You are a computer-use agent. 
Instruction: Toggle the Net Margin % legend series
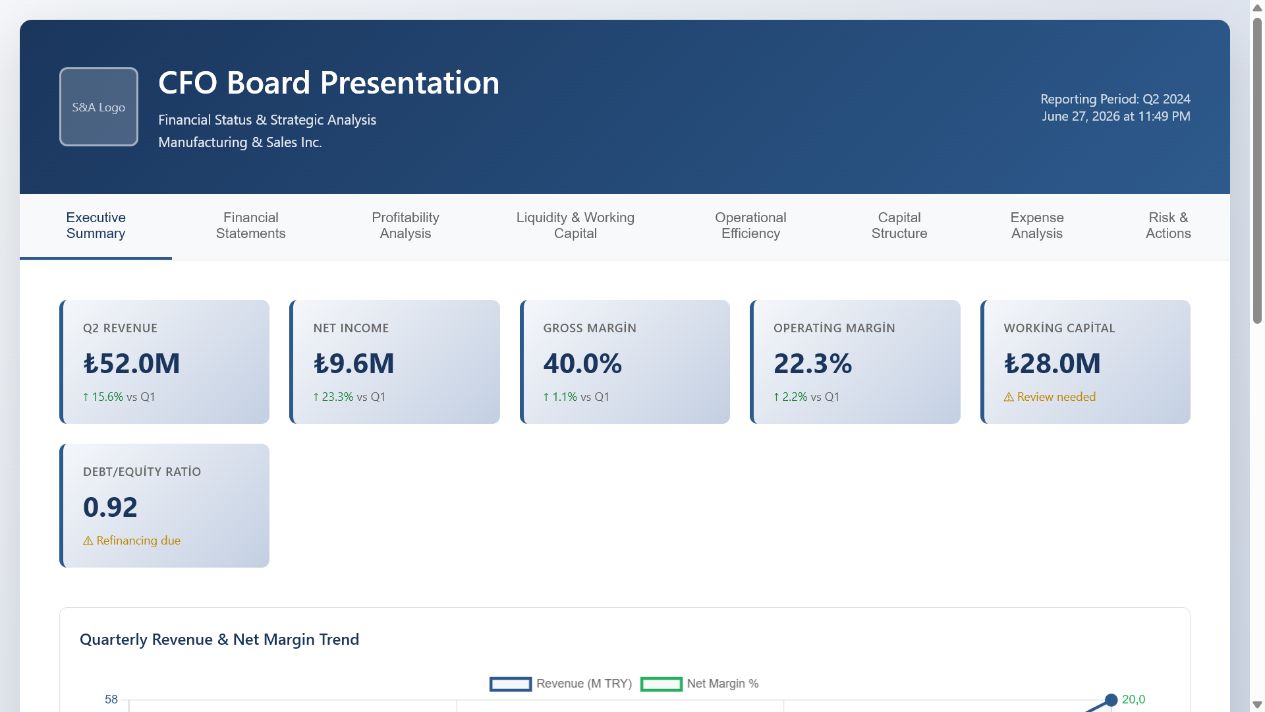click(700, 684)
